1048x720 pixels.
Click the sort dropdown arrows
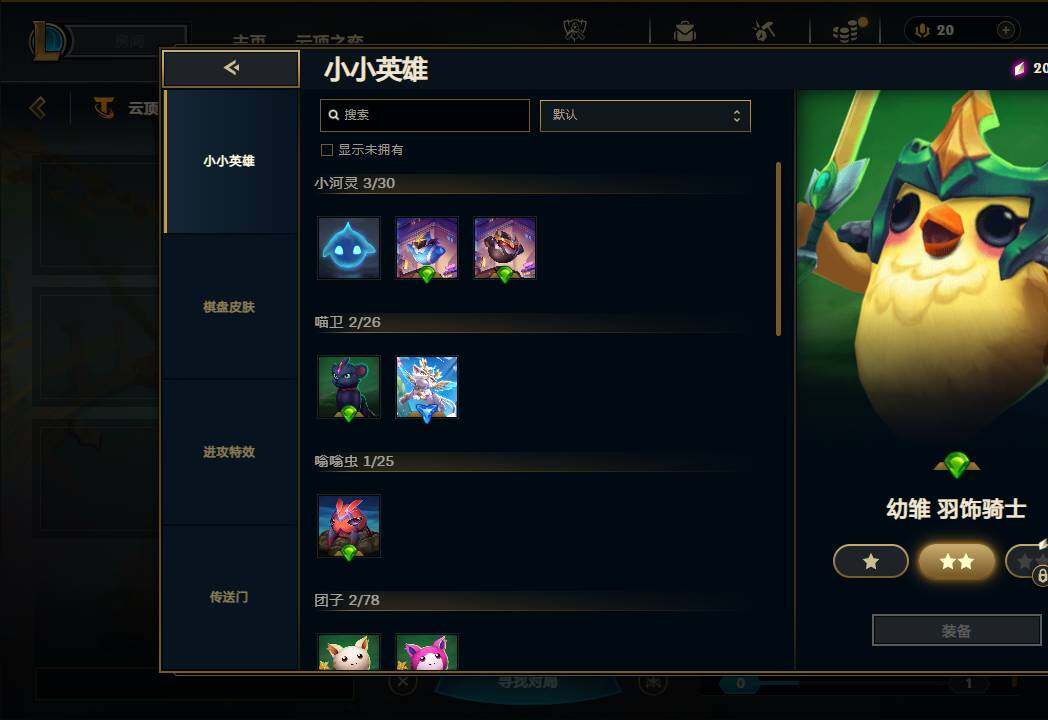pos(736,116)
